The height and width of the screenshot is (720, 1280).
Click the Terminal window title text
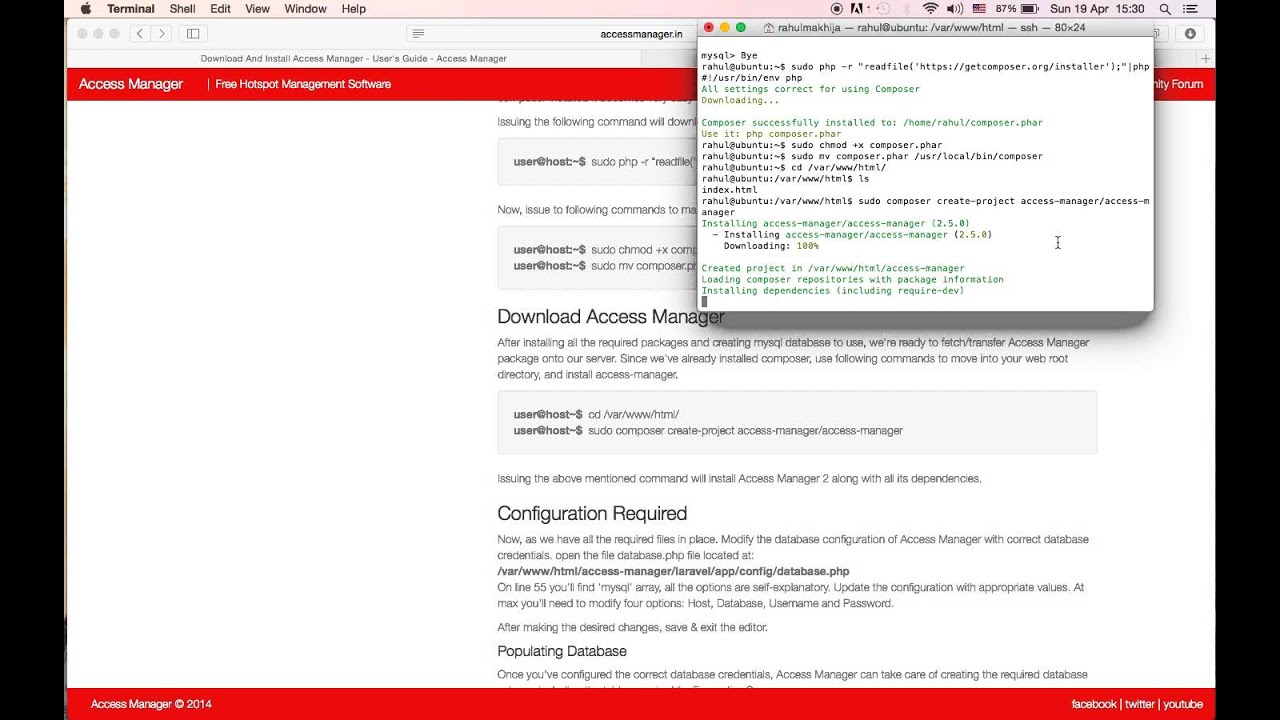931,28
